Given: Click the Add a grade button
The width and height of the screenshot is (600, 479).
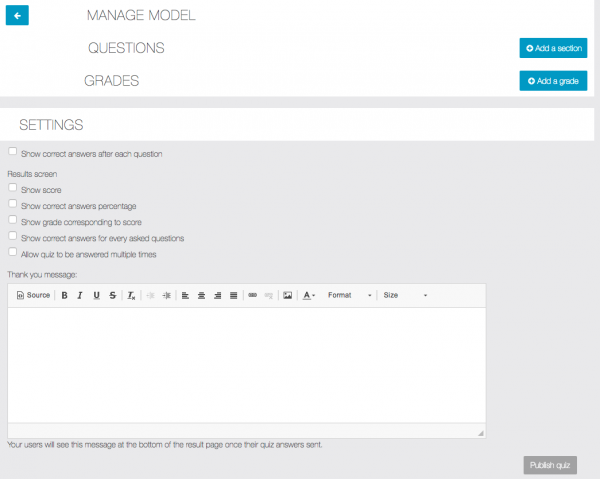Looking at the screenshot, I should point(553,81).
